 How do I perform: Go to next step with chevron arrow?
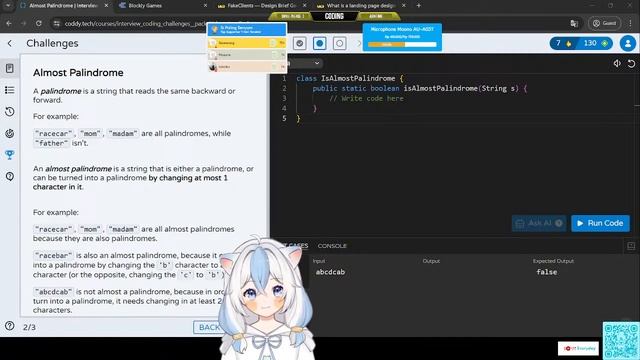tap(359, 43)
